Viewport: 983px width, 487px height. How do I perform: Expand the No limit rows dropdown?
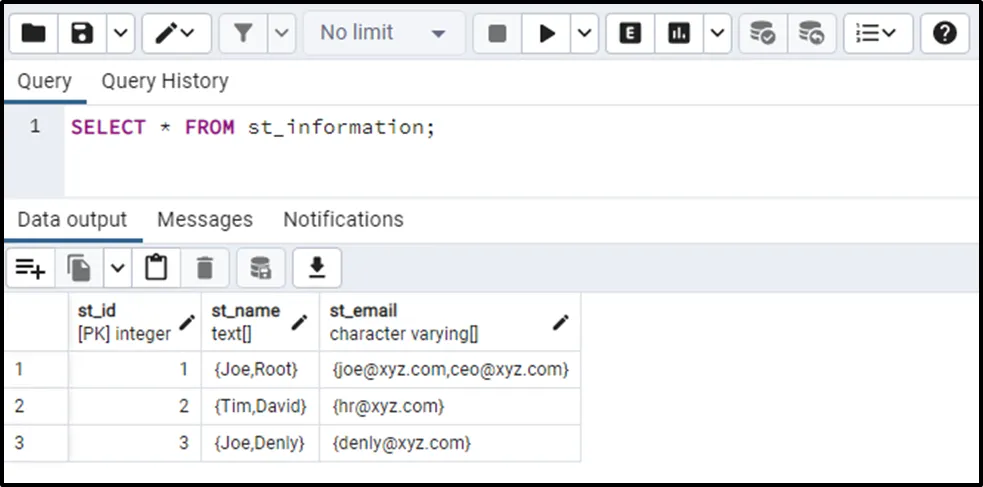pyautogui.click(x=382, y=33)
